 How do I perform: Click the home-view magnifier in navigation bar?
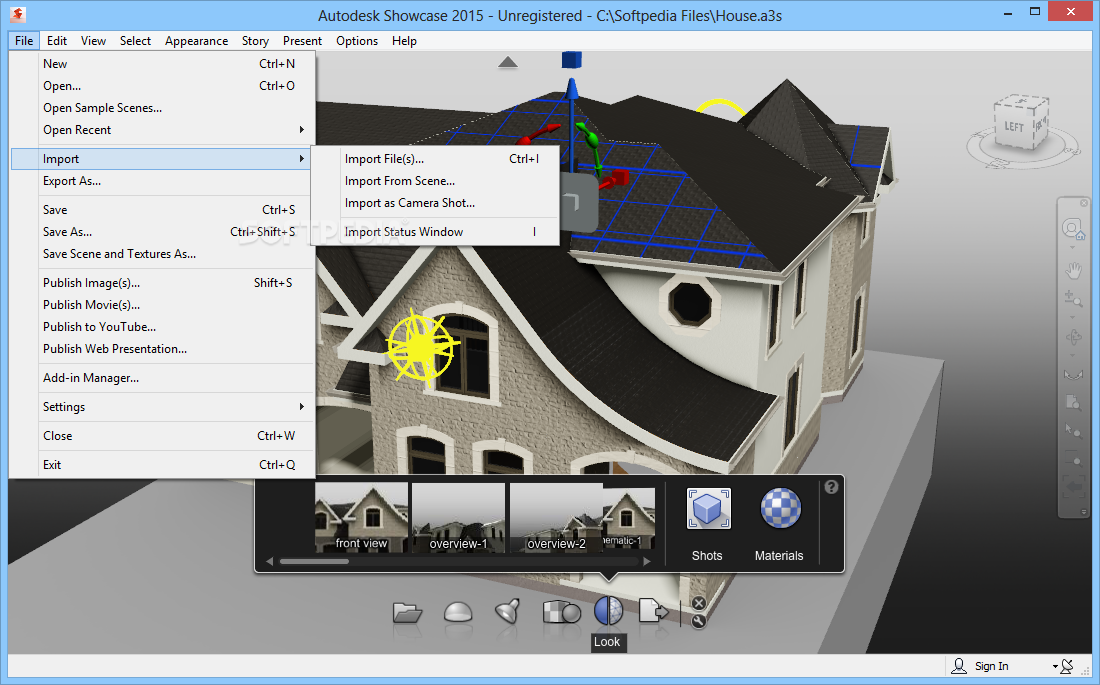[1073, 227]
